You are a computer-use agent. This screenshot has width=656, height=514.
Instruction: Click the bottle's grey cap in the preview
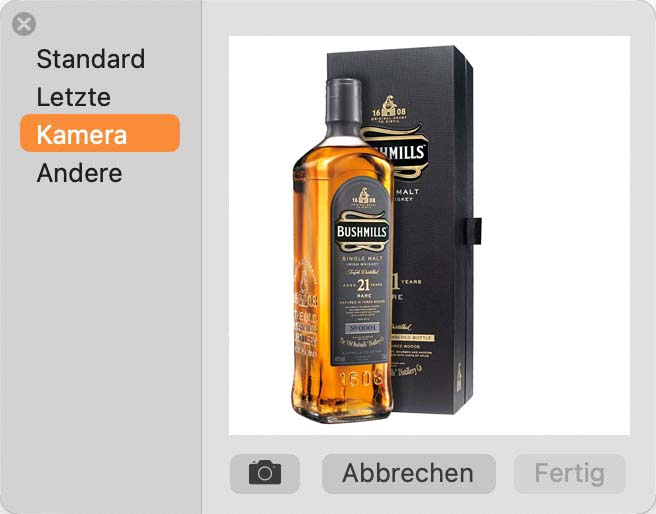click(x=343, y=100)
